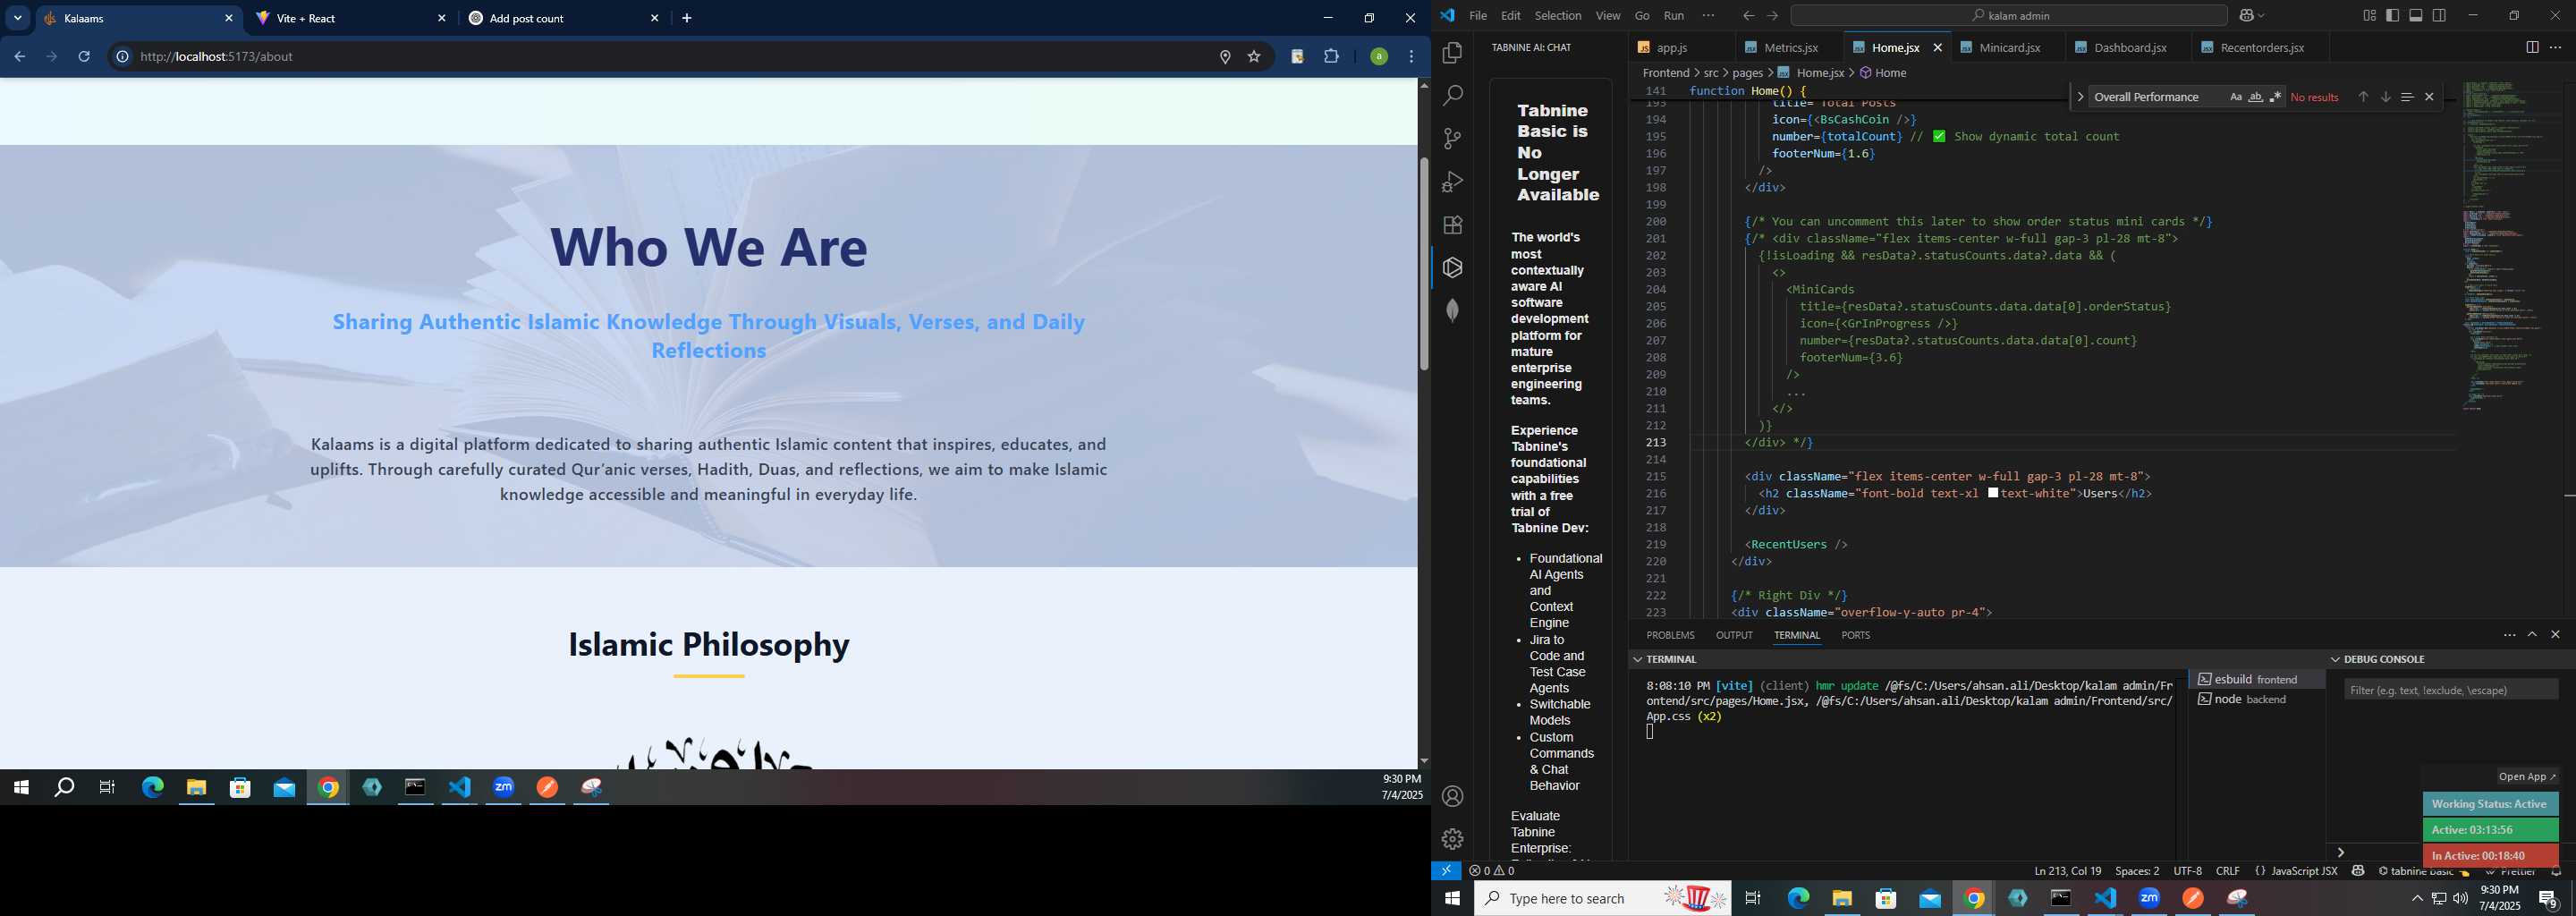Image resolution: width=2576 pixels, height=916 pixels.
Task: Toggle Secondary Side Bar visibility
Action: pyautogui.click(x=2440, y=16)
